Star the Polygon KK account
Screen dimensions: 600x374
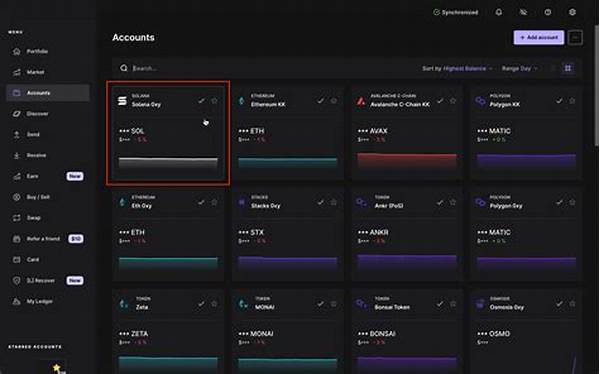click(572, 101)
